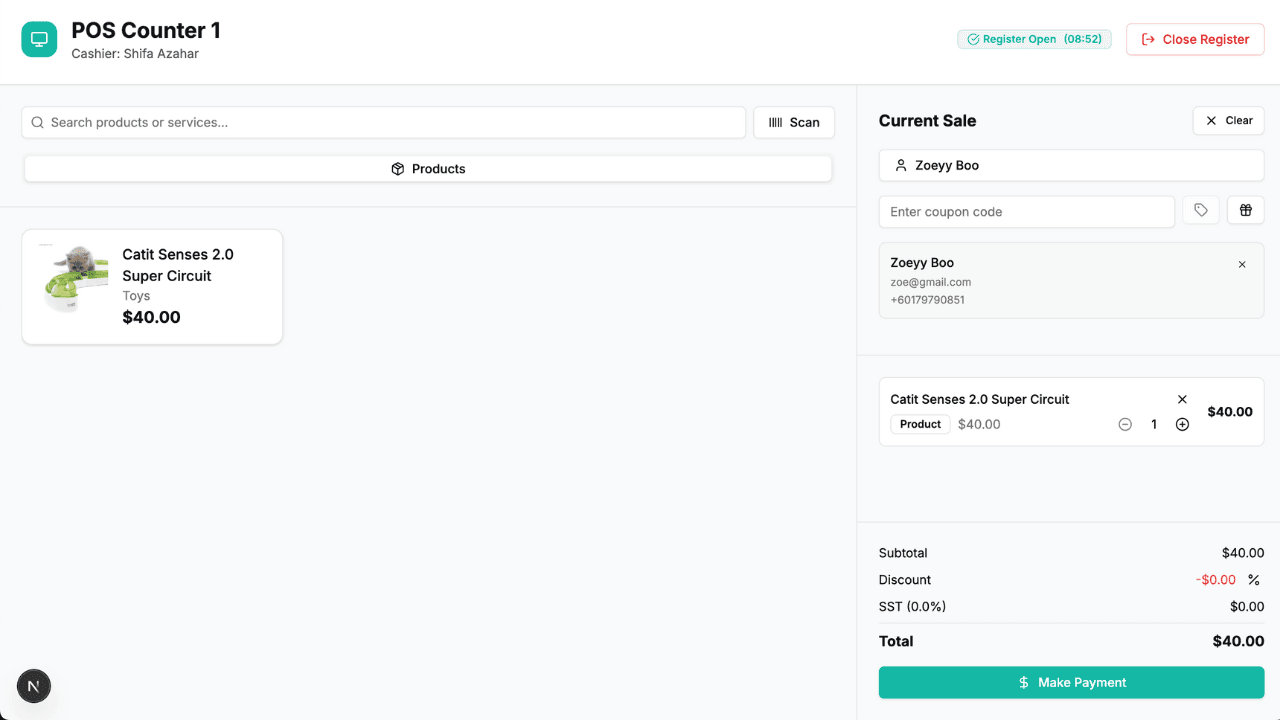1280x720 pixels.
Task: Click the teal POS monitor icon in header
Action: click(38, 39)
